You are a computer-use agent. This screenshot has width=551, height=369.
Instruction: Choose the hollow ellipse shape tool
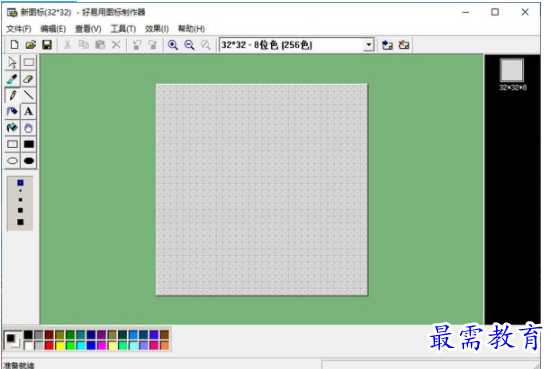pyautogui.click(x=12, y=161)
